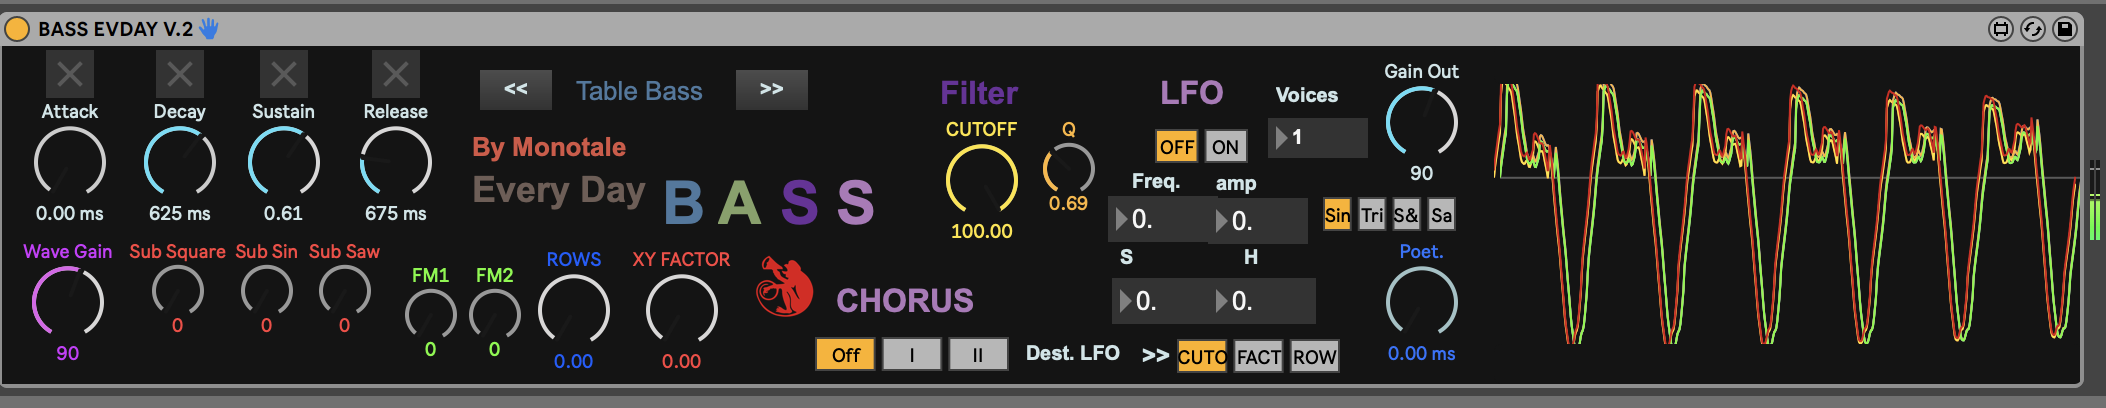This screenshot has width=2106, height=408.
Task: Click the waveform oscilloscope display
Action: pyautogui.click(x=1785, y=215)
